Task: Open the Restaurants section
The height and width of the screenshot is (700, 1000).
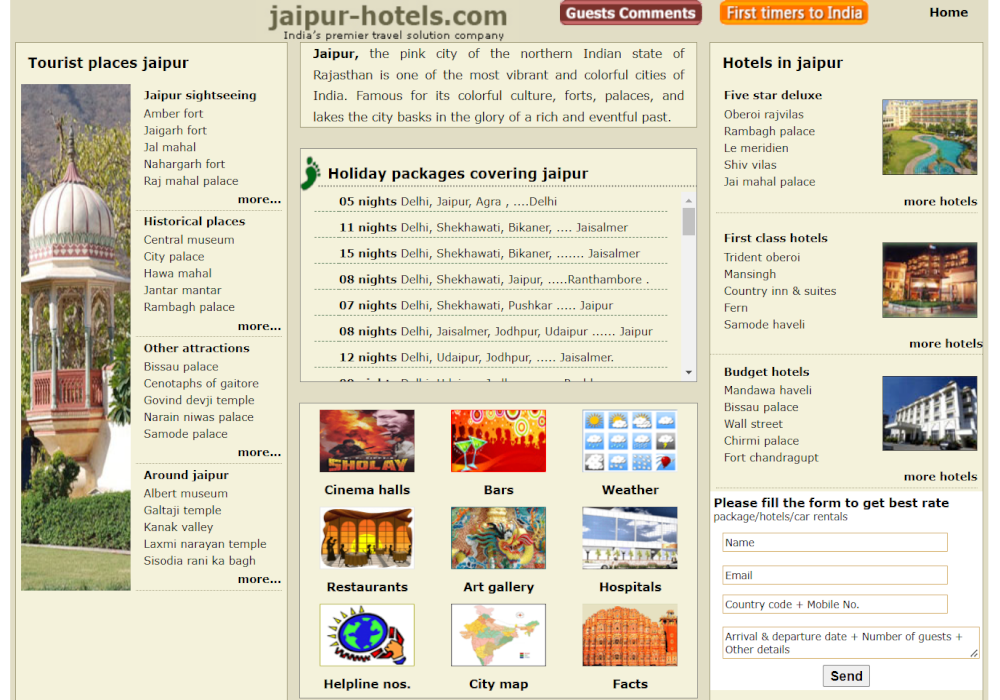Action: (x=367, y=538)
